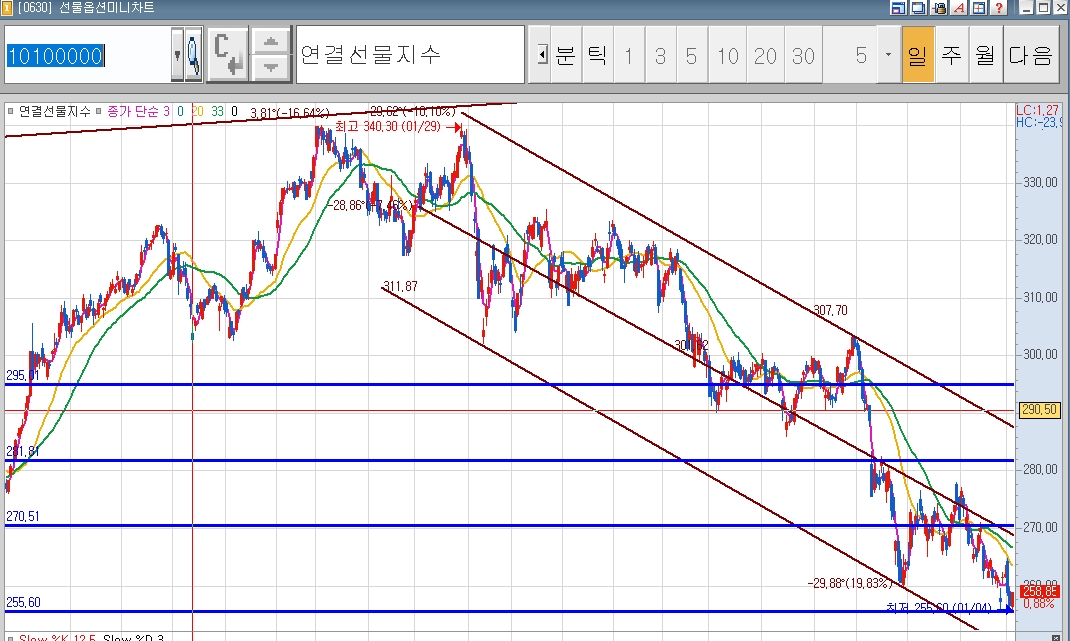Open the symbol search magnifier icon
The height and width of the screenshot is (641, 1070).
tap(193, 55)
